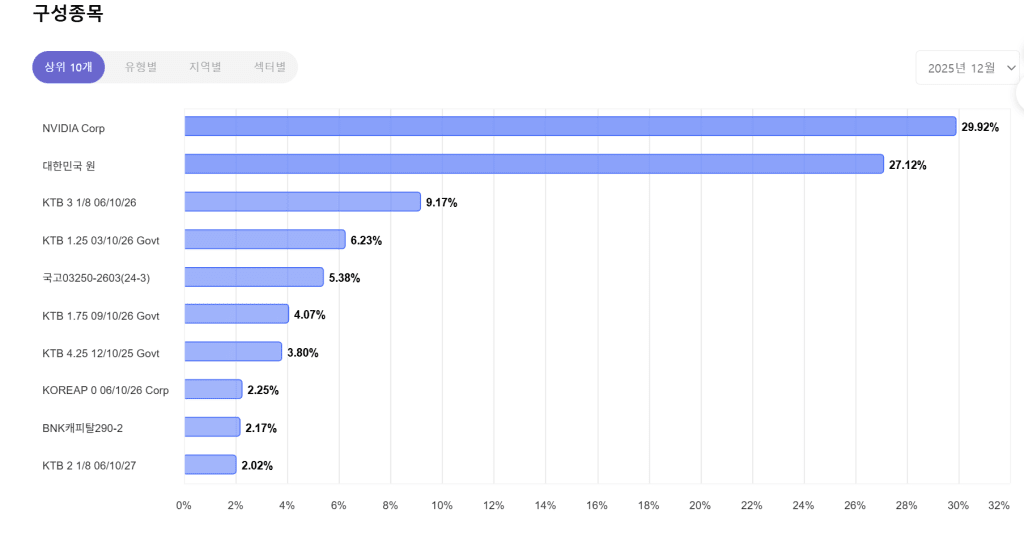The height and width of the screenshot is (546, 1024).
Task: Select the 국고03250-2603(24-3) bar
Action: click(x=254, y=277)
